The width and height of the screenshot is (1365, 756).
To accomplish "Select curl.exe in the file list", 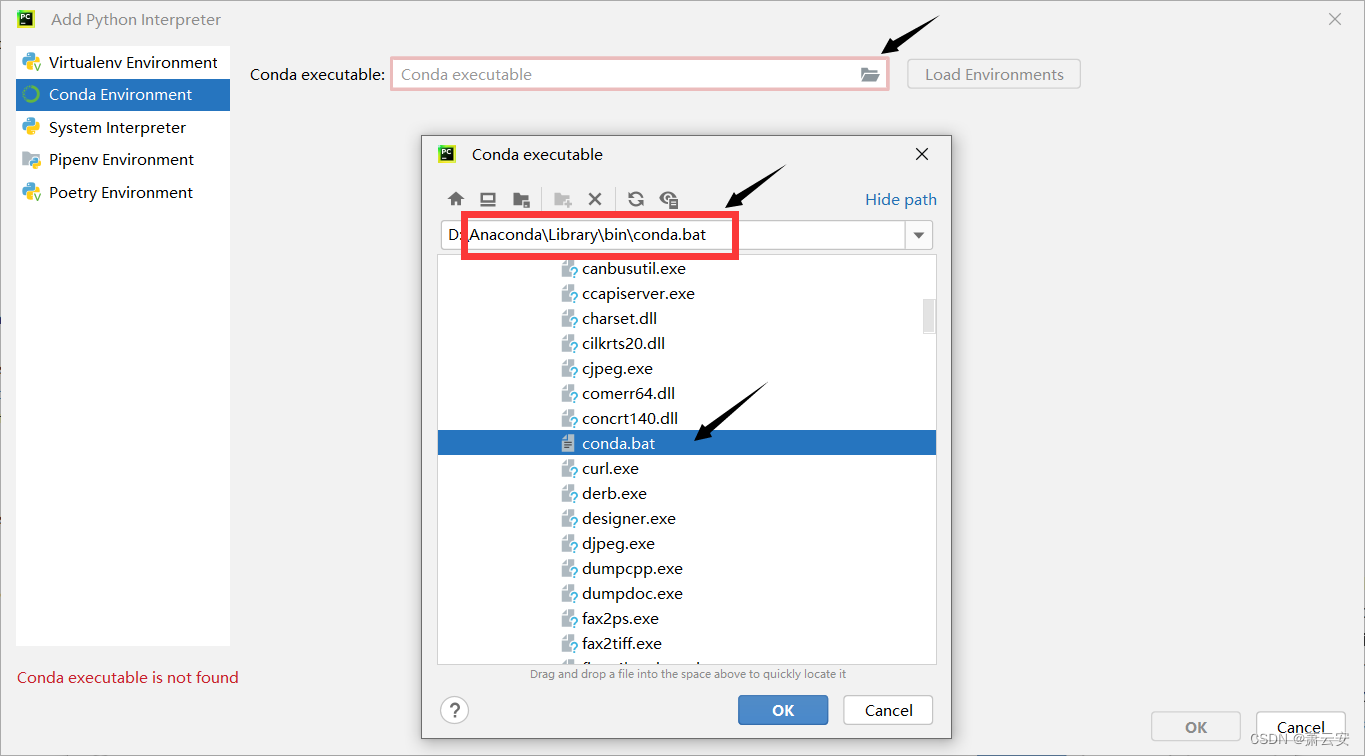I will tap(686, 468).
